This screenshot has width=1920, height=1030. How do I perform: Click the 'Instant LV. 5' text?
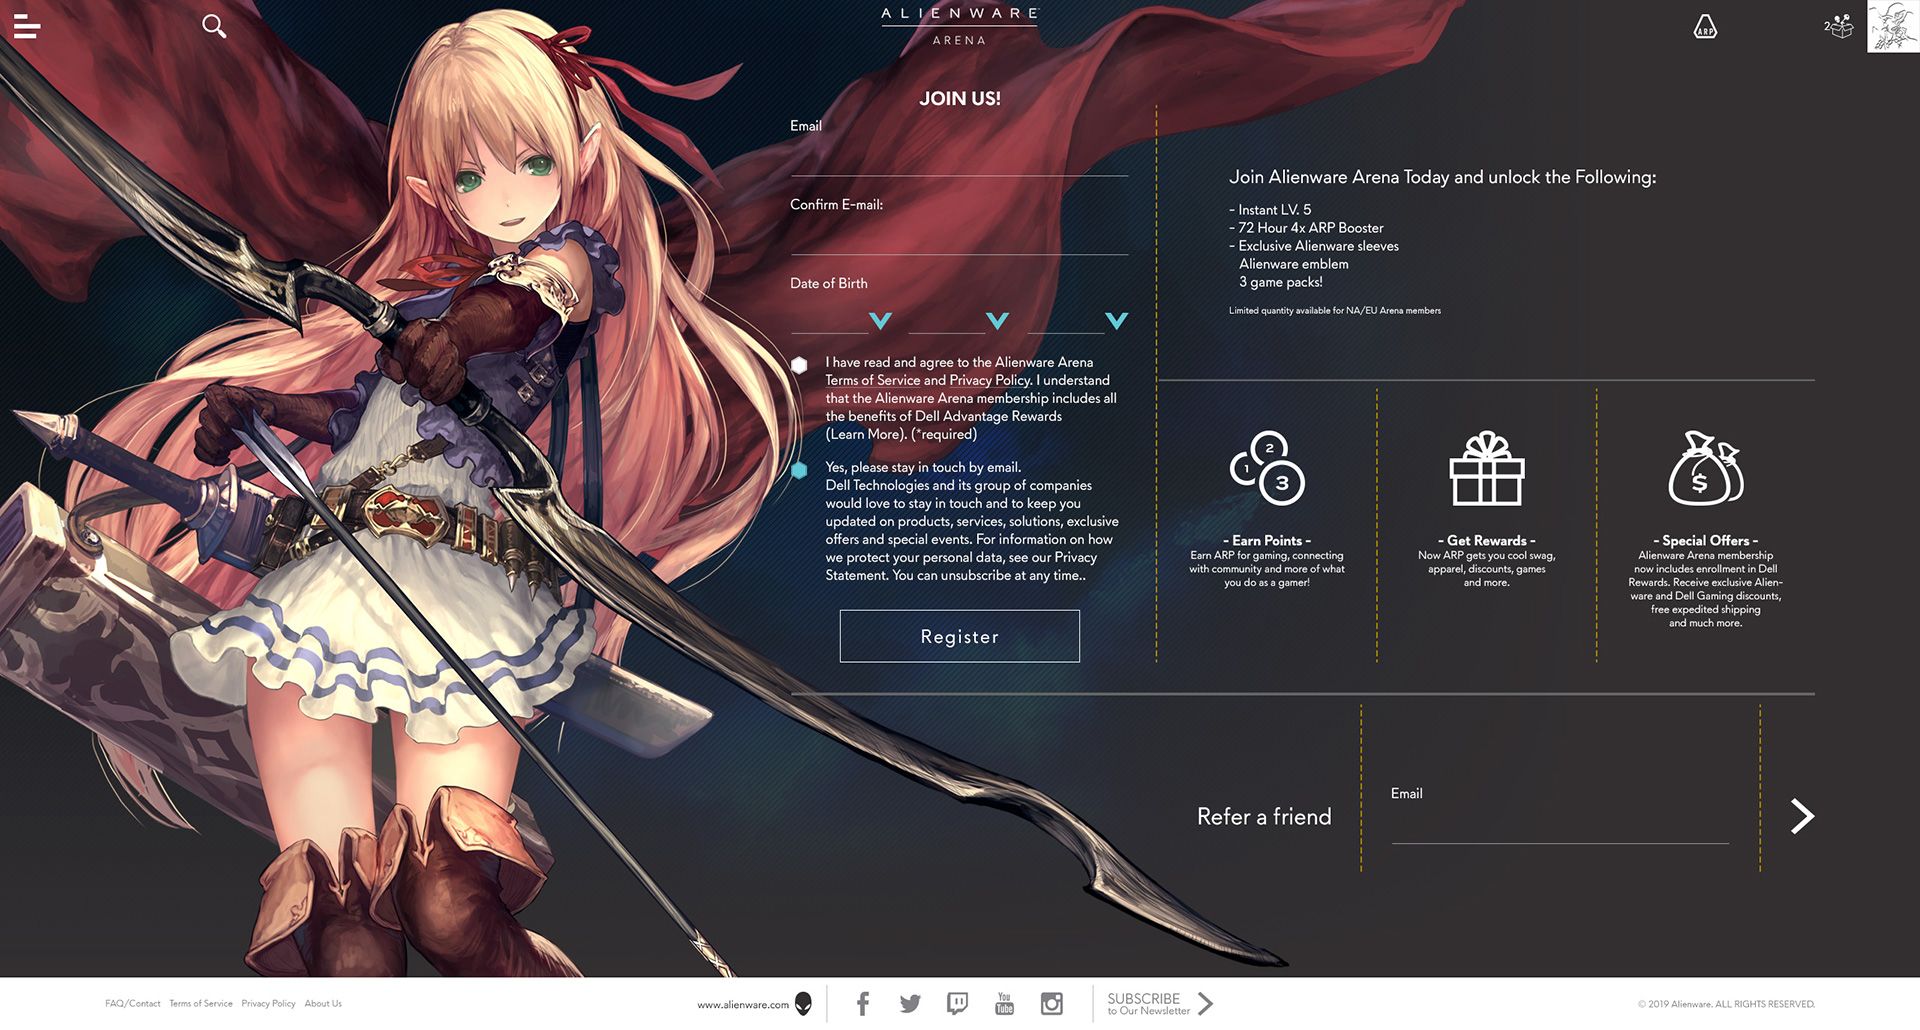coord(1270,210)
